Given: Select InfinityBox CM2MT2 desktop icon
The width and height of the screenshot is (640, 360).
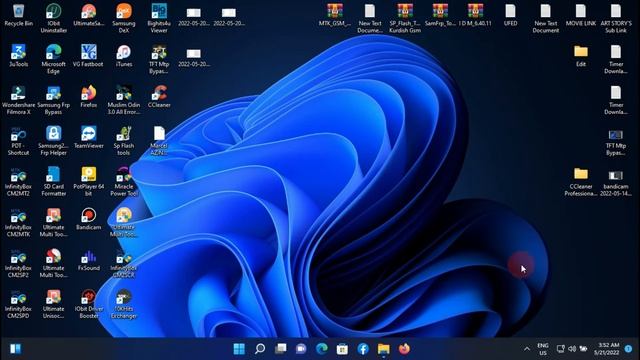Looking at the screenshot, I should [x=18, y=182].
